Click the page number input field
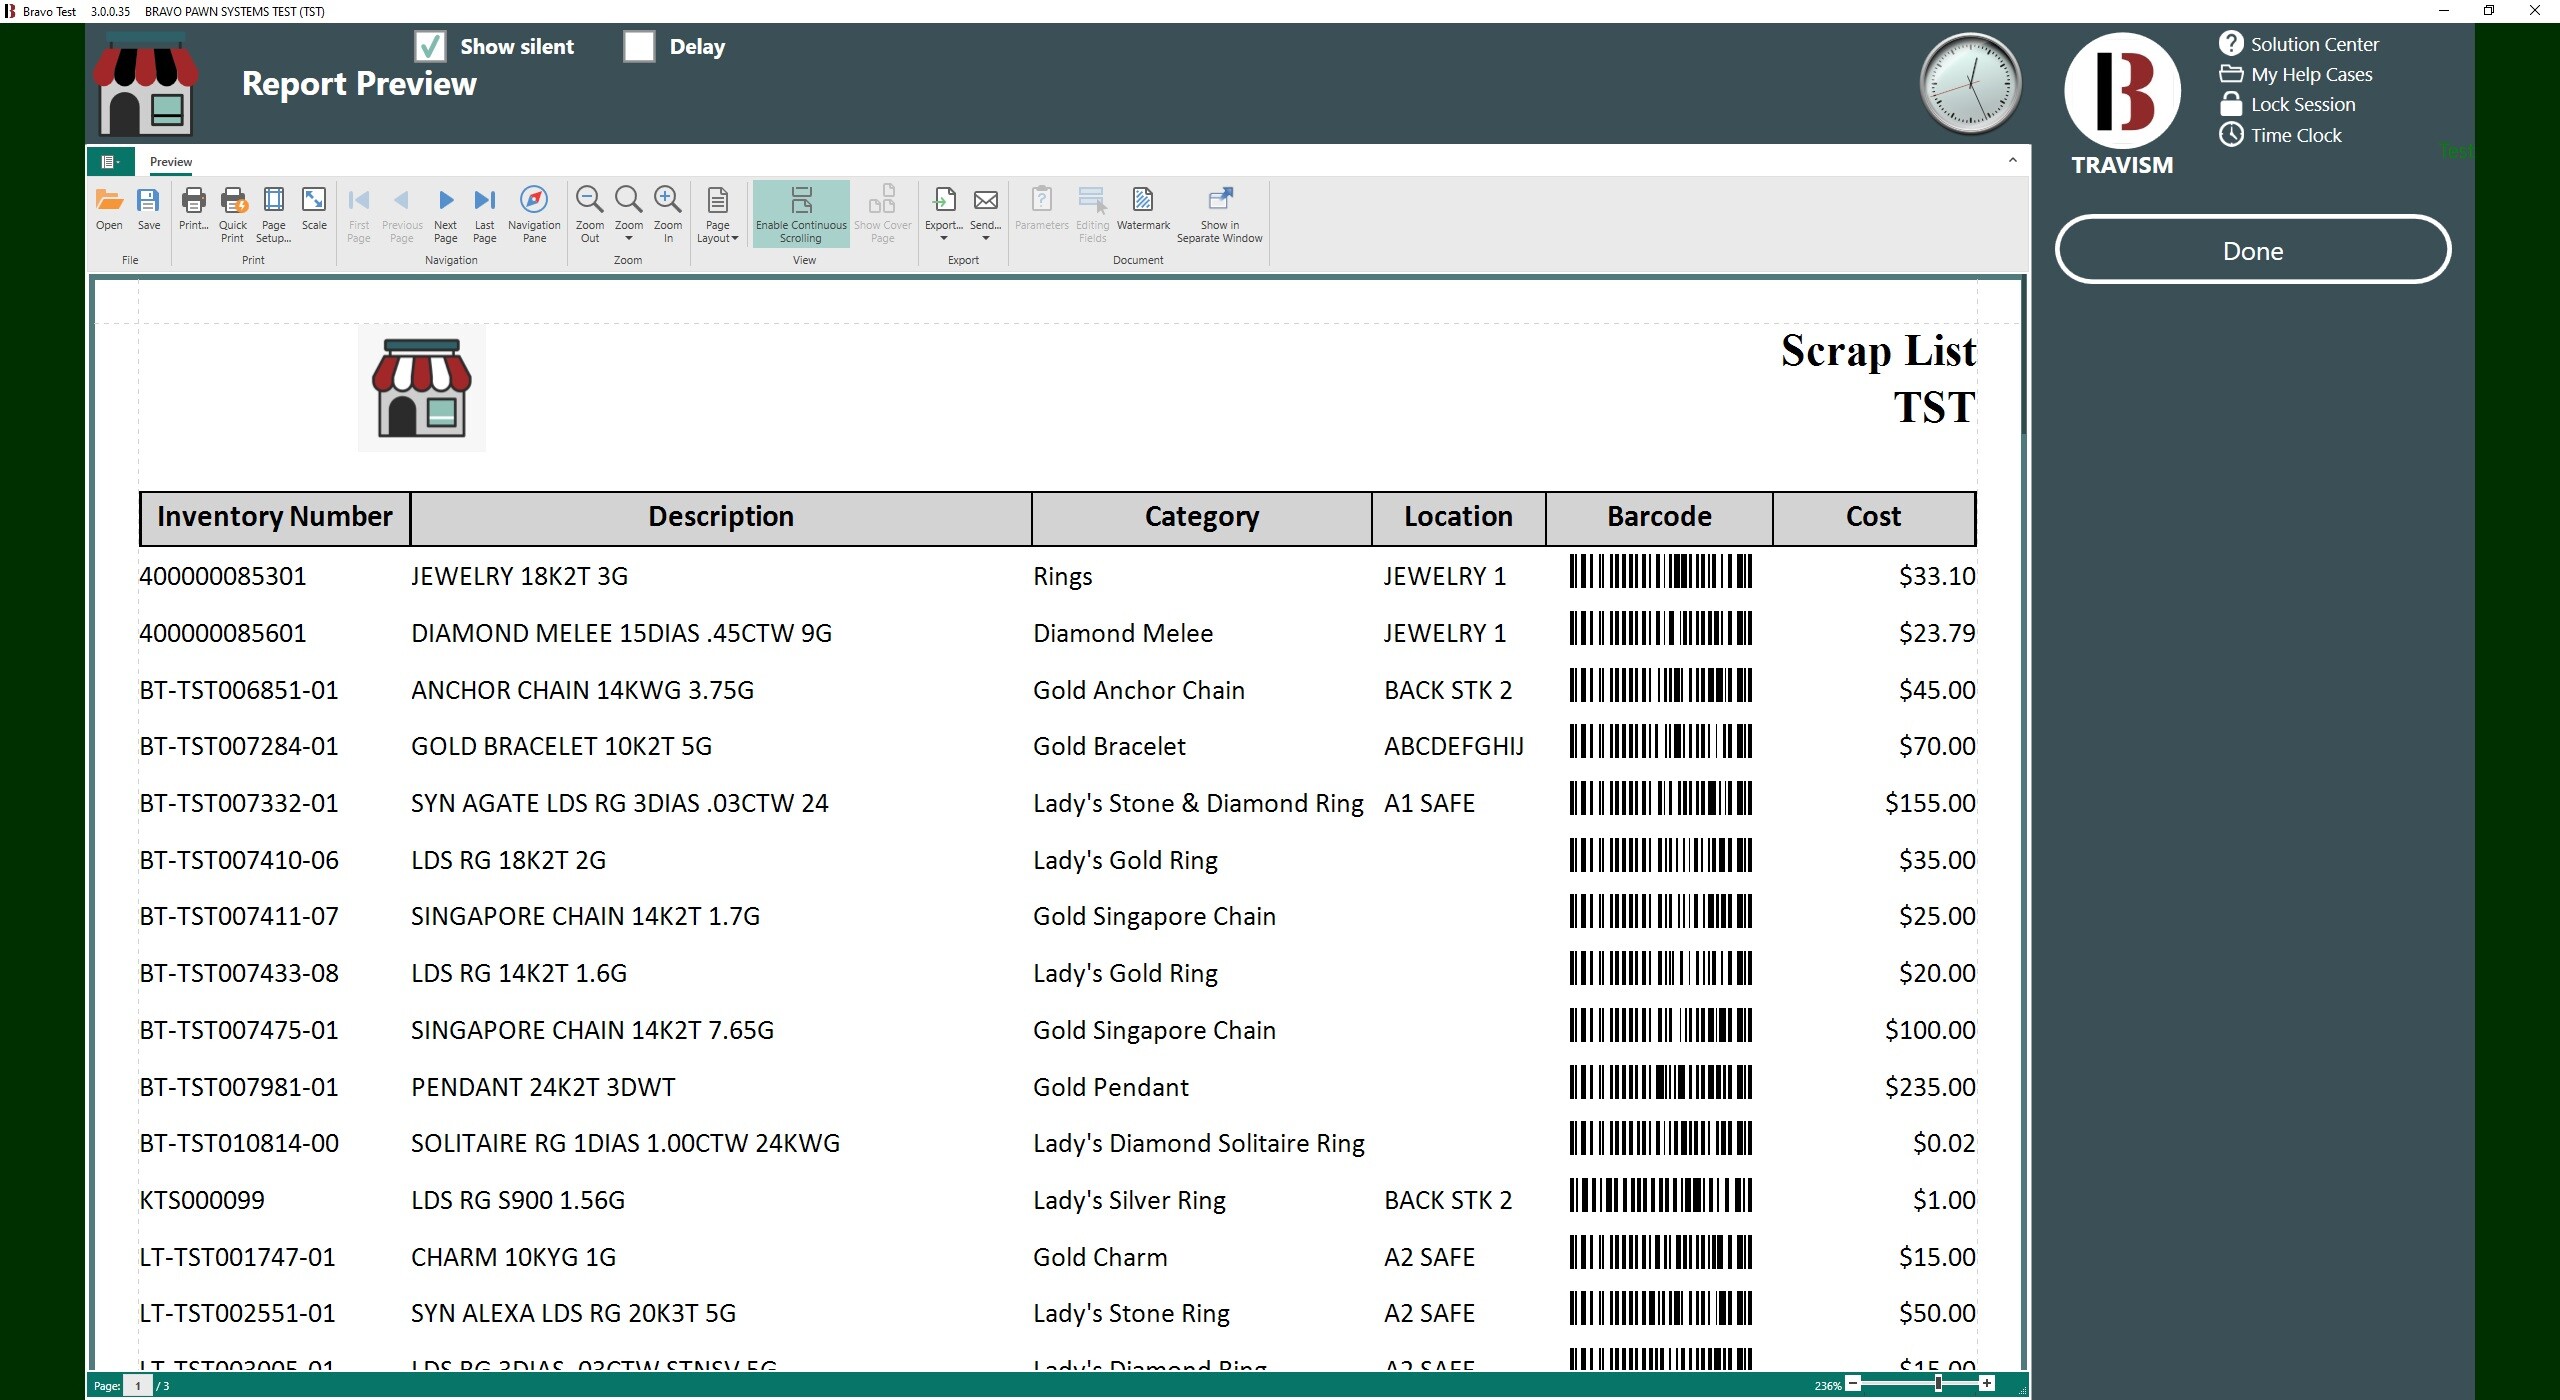 click(x=138, y=1386)
